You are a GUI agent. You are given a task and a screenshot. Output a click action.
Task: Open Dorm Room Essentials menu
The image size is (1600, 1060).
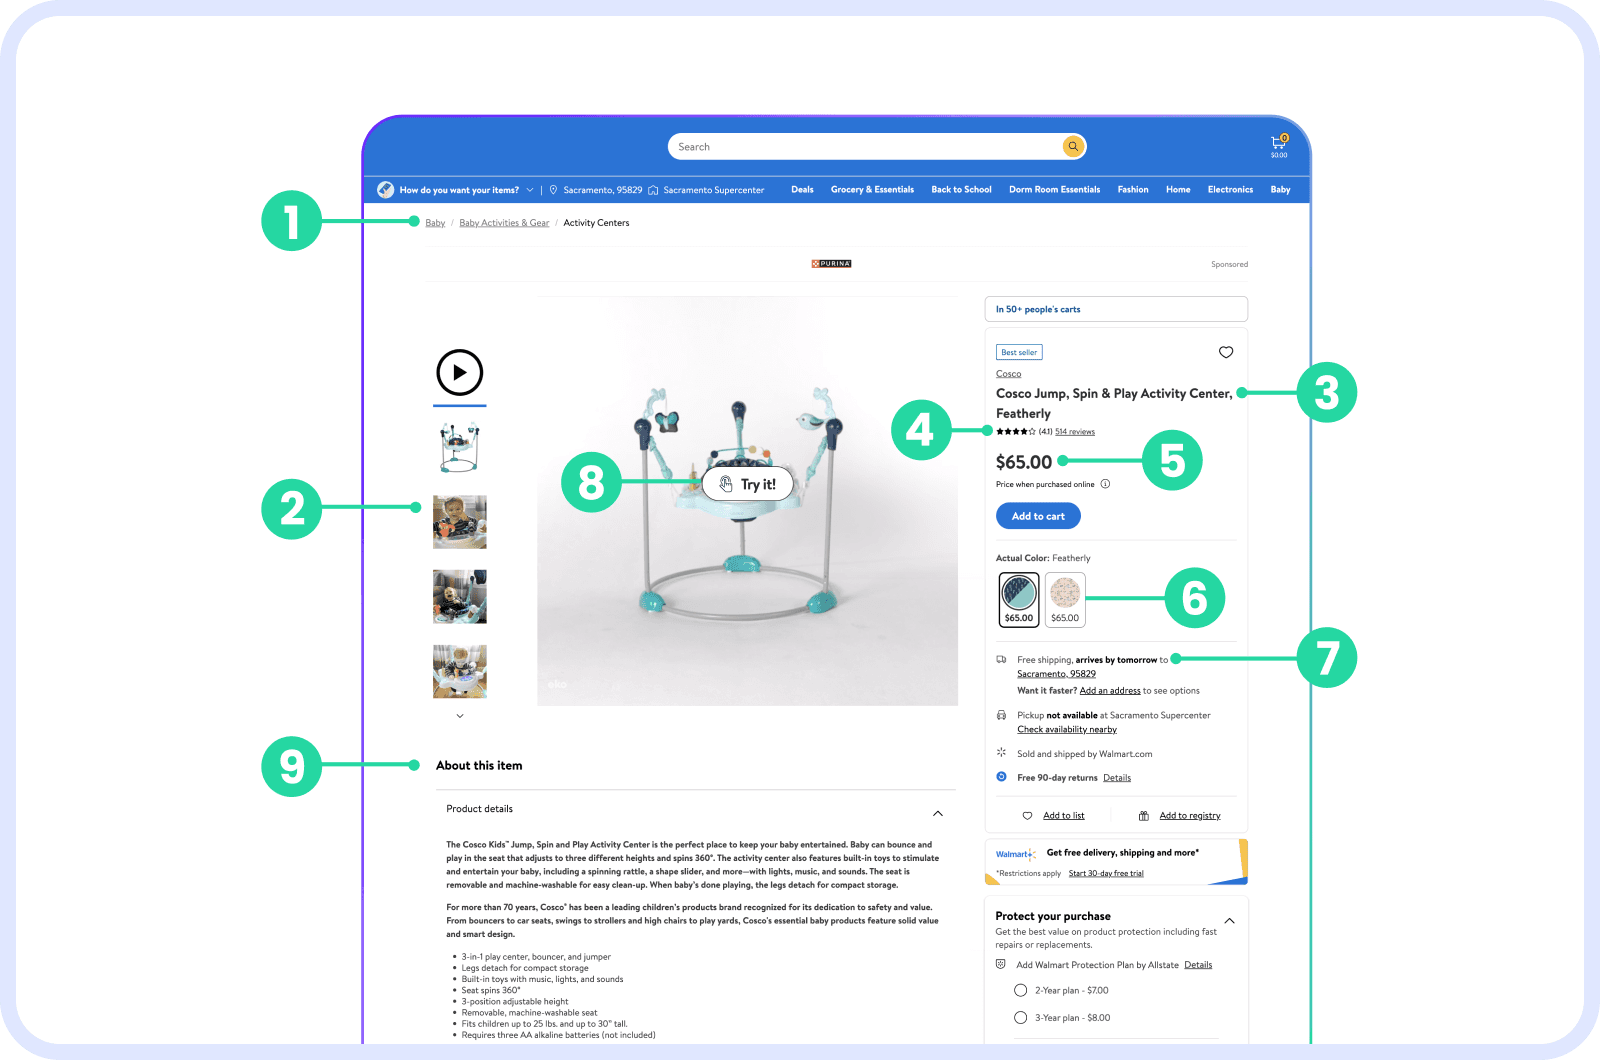(1054, 190)
